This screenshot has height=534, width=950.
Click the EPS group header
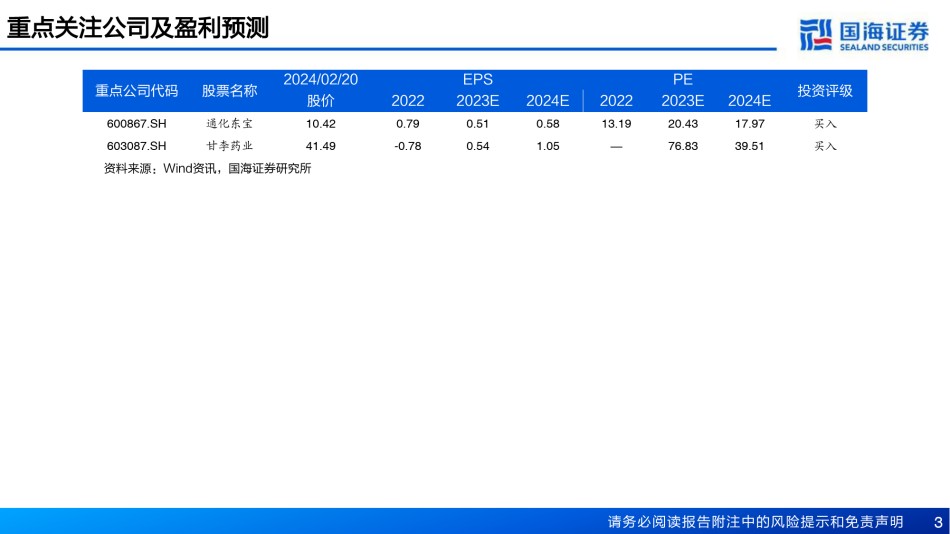pyautogui.click(x=477, y=79)
